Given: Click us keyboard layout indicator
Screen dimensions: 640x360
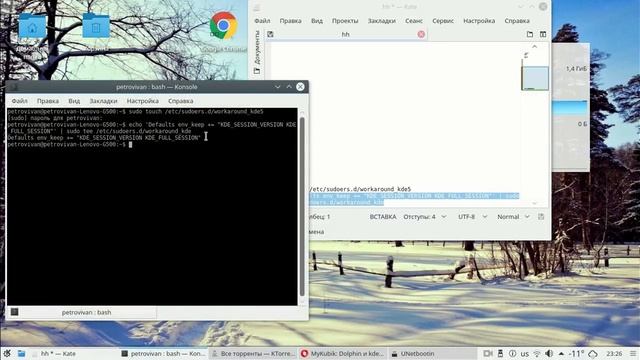Looking at the screenshot, I should (x=524, y=354).
